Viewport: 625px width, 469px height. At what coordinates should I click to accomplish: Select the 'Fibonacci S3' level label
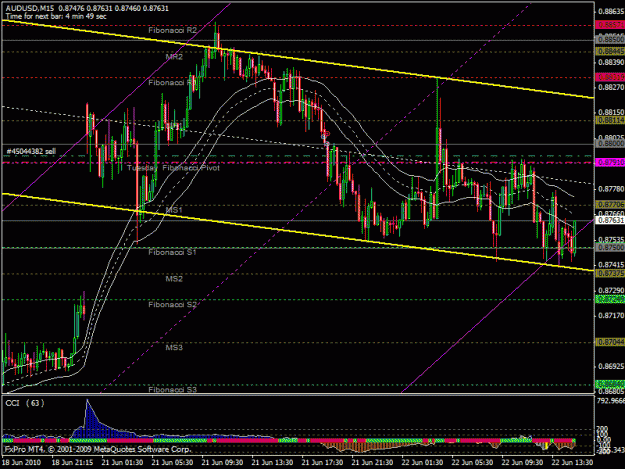173,389
